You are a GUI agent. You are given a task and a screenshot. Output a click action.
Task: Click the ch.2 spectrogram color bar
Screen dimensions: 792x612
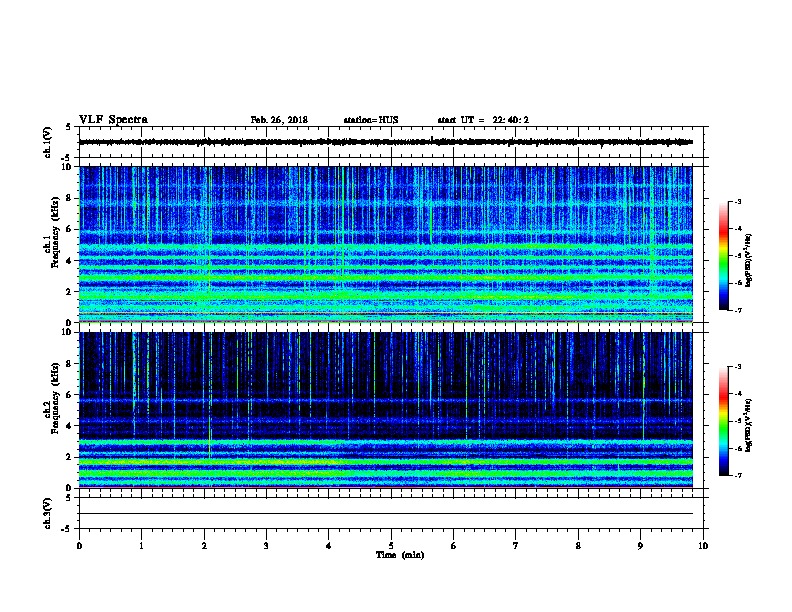[x=723, y=421]
